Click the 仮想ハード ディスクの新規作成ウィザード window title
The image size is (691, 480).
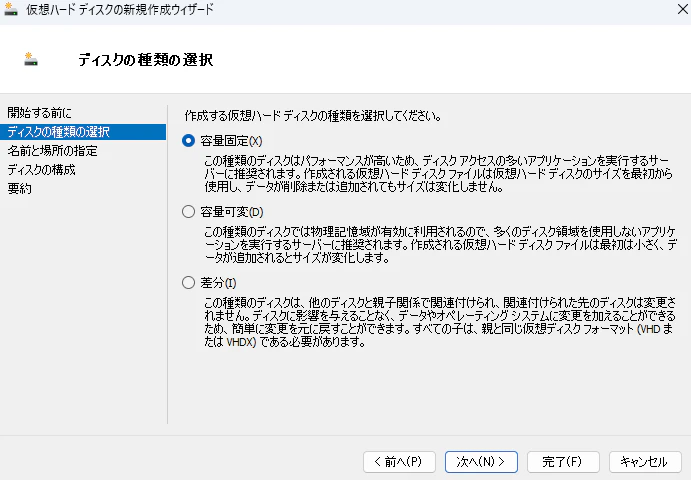[120, 9]
